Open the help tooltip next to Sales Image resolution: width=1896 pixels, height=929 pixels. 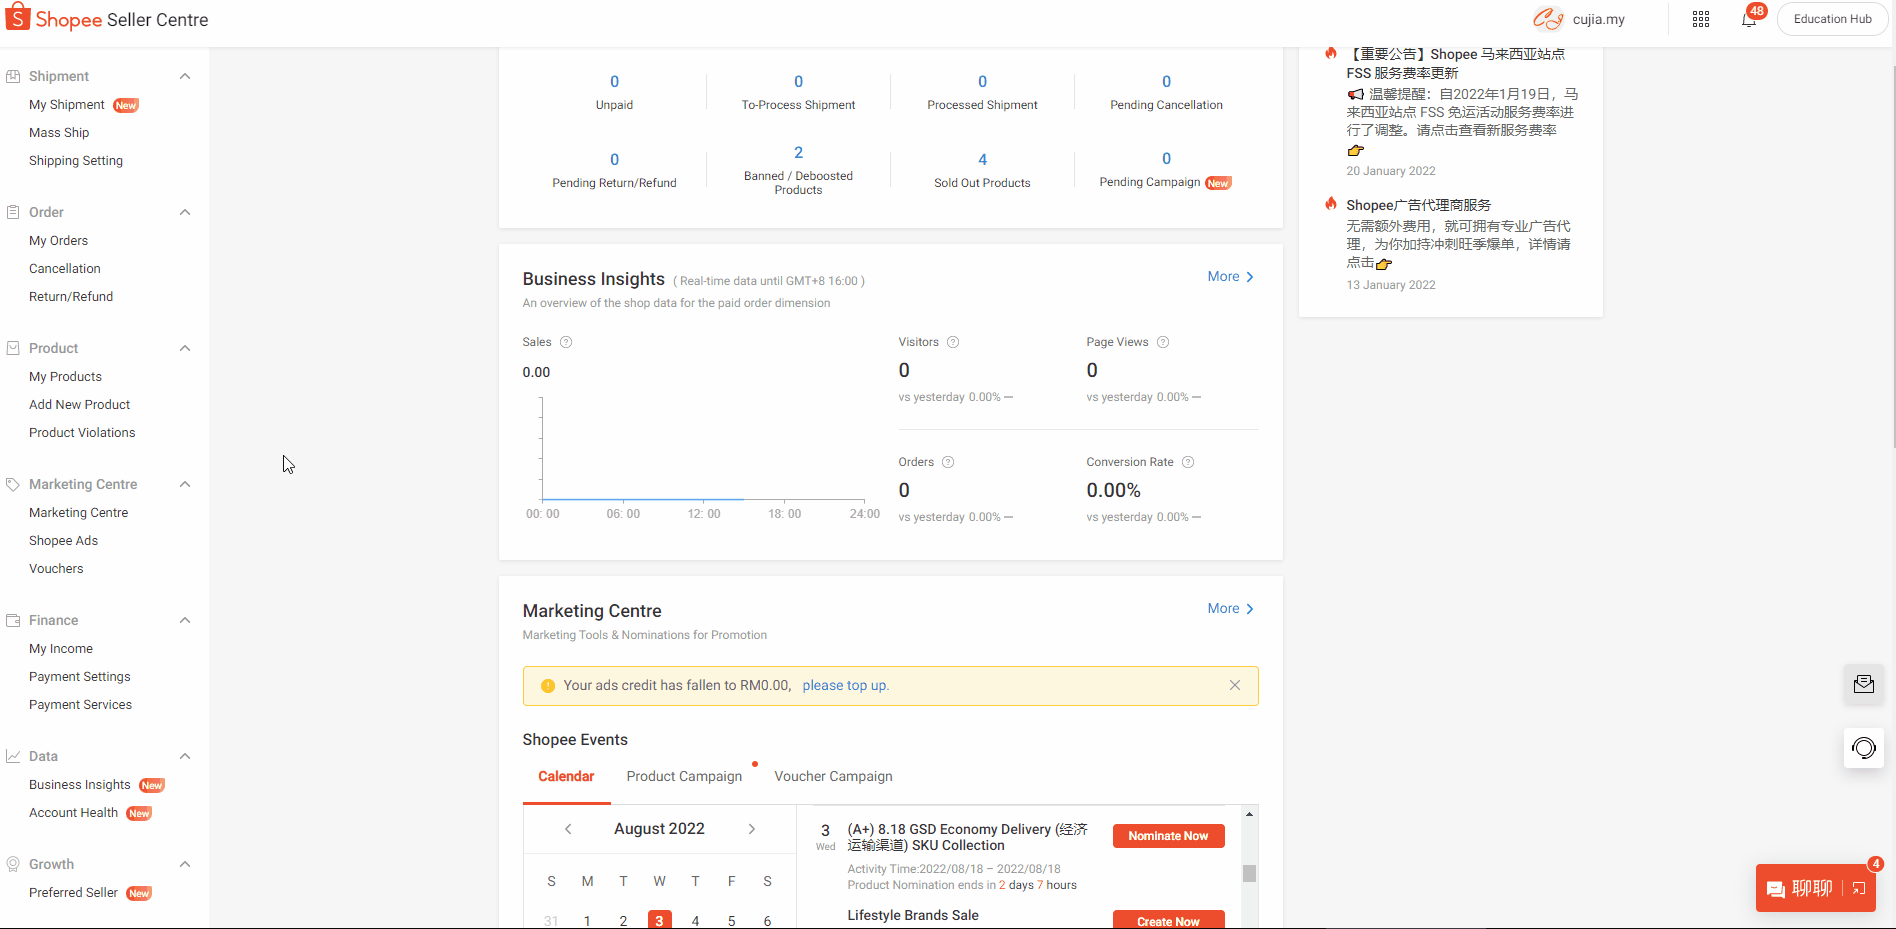(x=566, y=342)
